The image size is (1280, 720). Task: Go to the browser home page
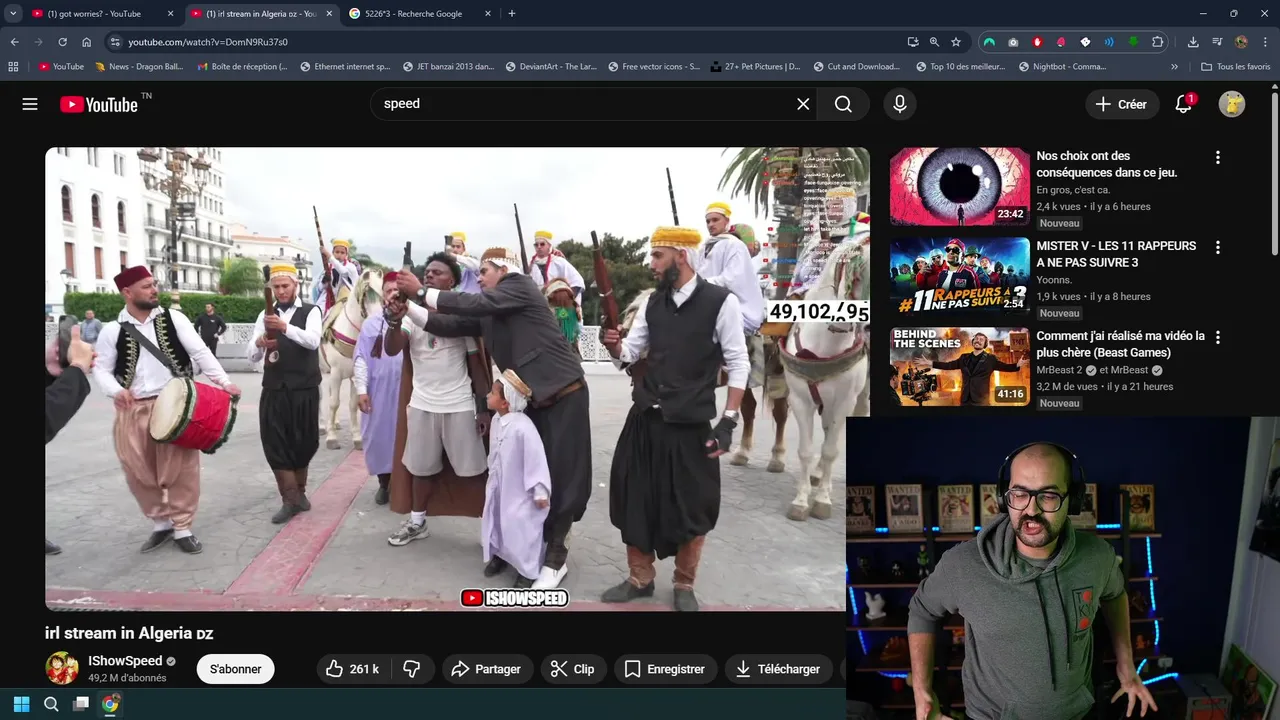(87, 42)
